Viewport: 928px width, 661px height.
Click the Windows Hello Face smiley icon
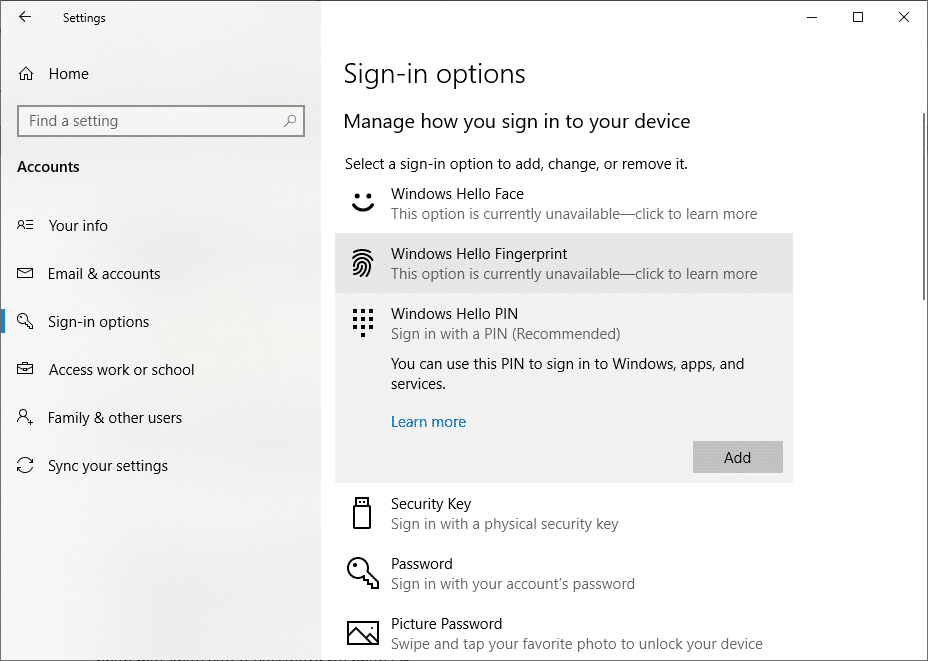[362, 203]
